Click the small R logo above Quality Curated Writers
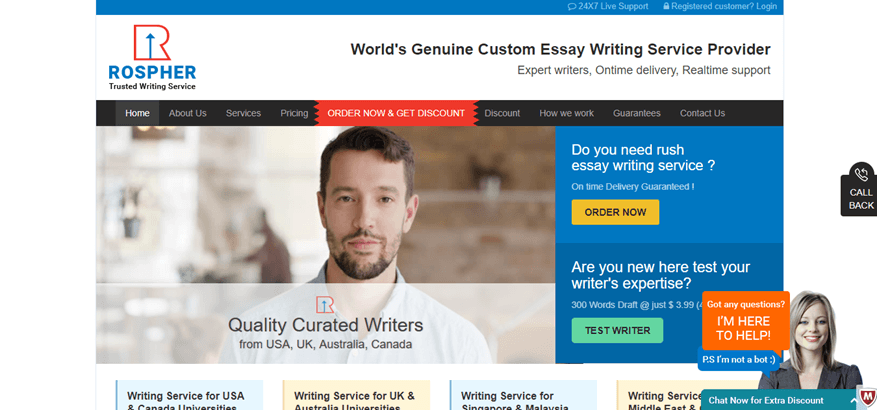877x410 pixels. [x=325, y=305]
